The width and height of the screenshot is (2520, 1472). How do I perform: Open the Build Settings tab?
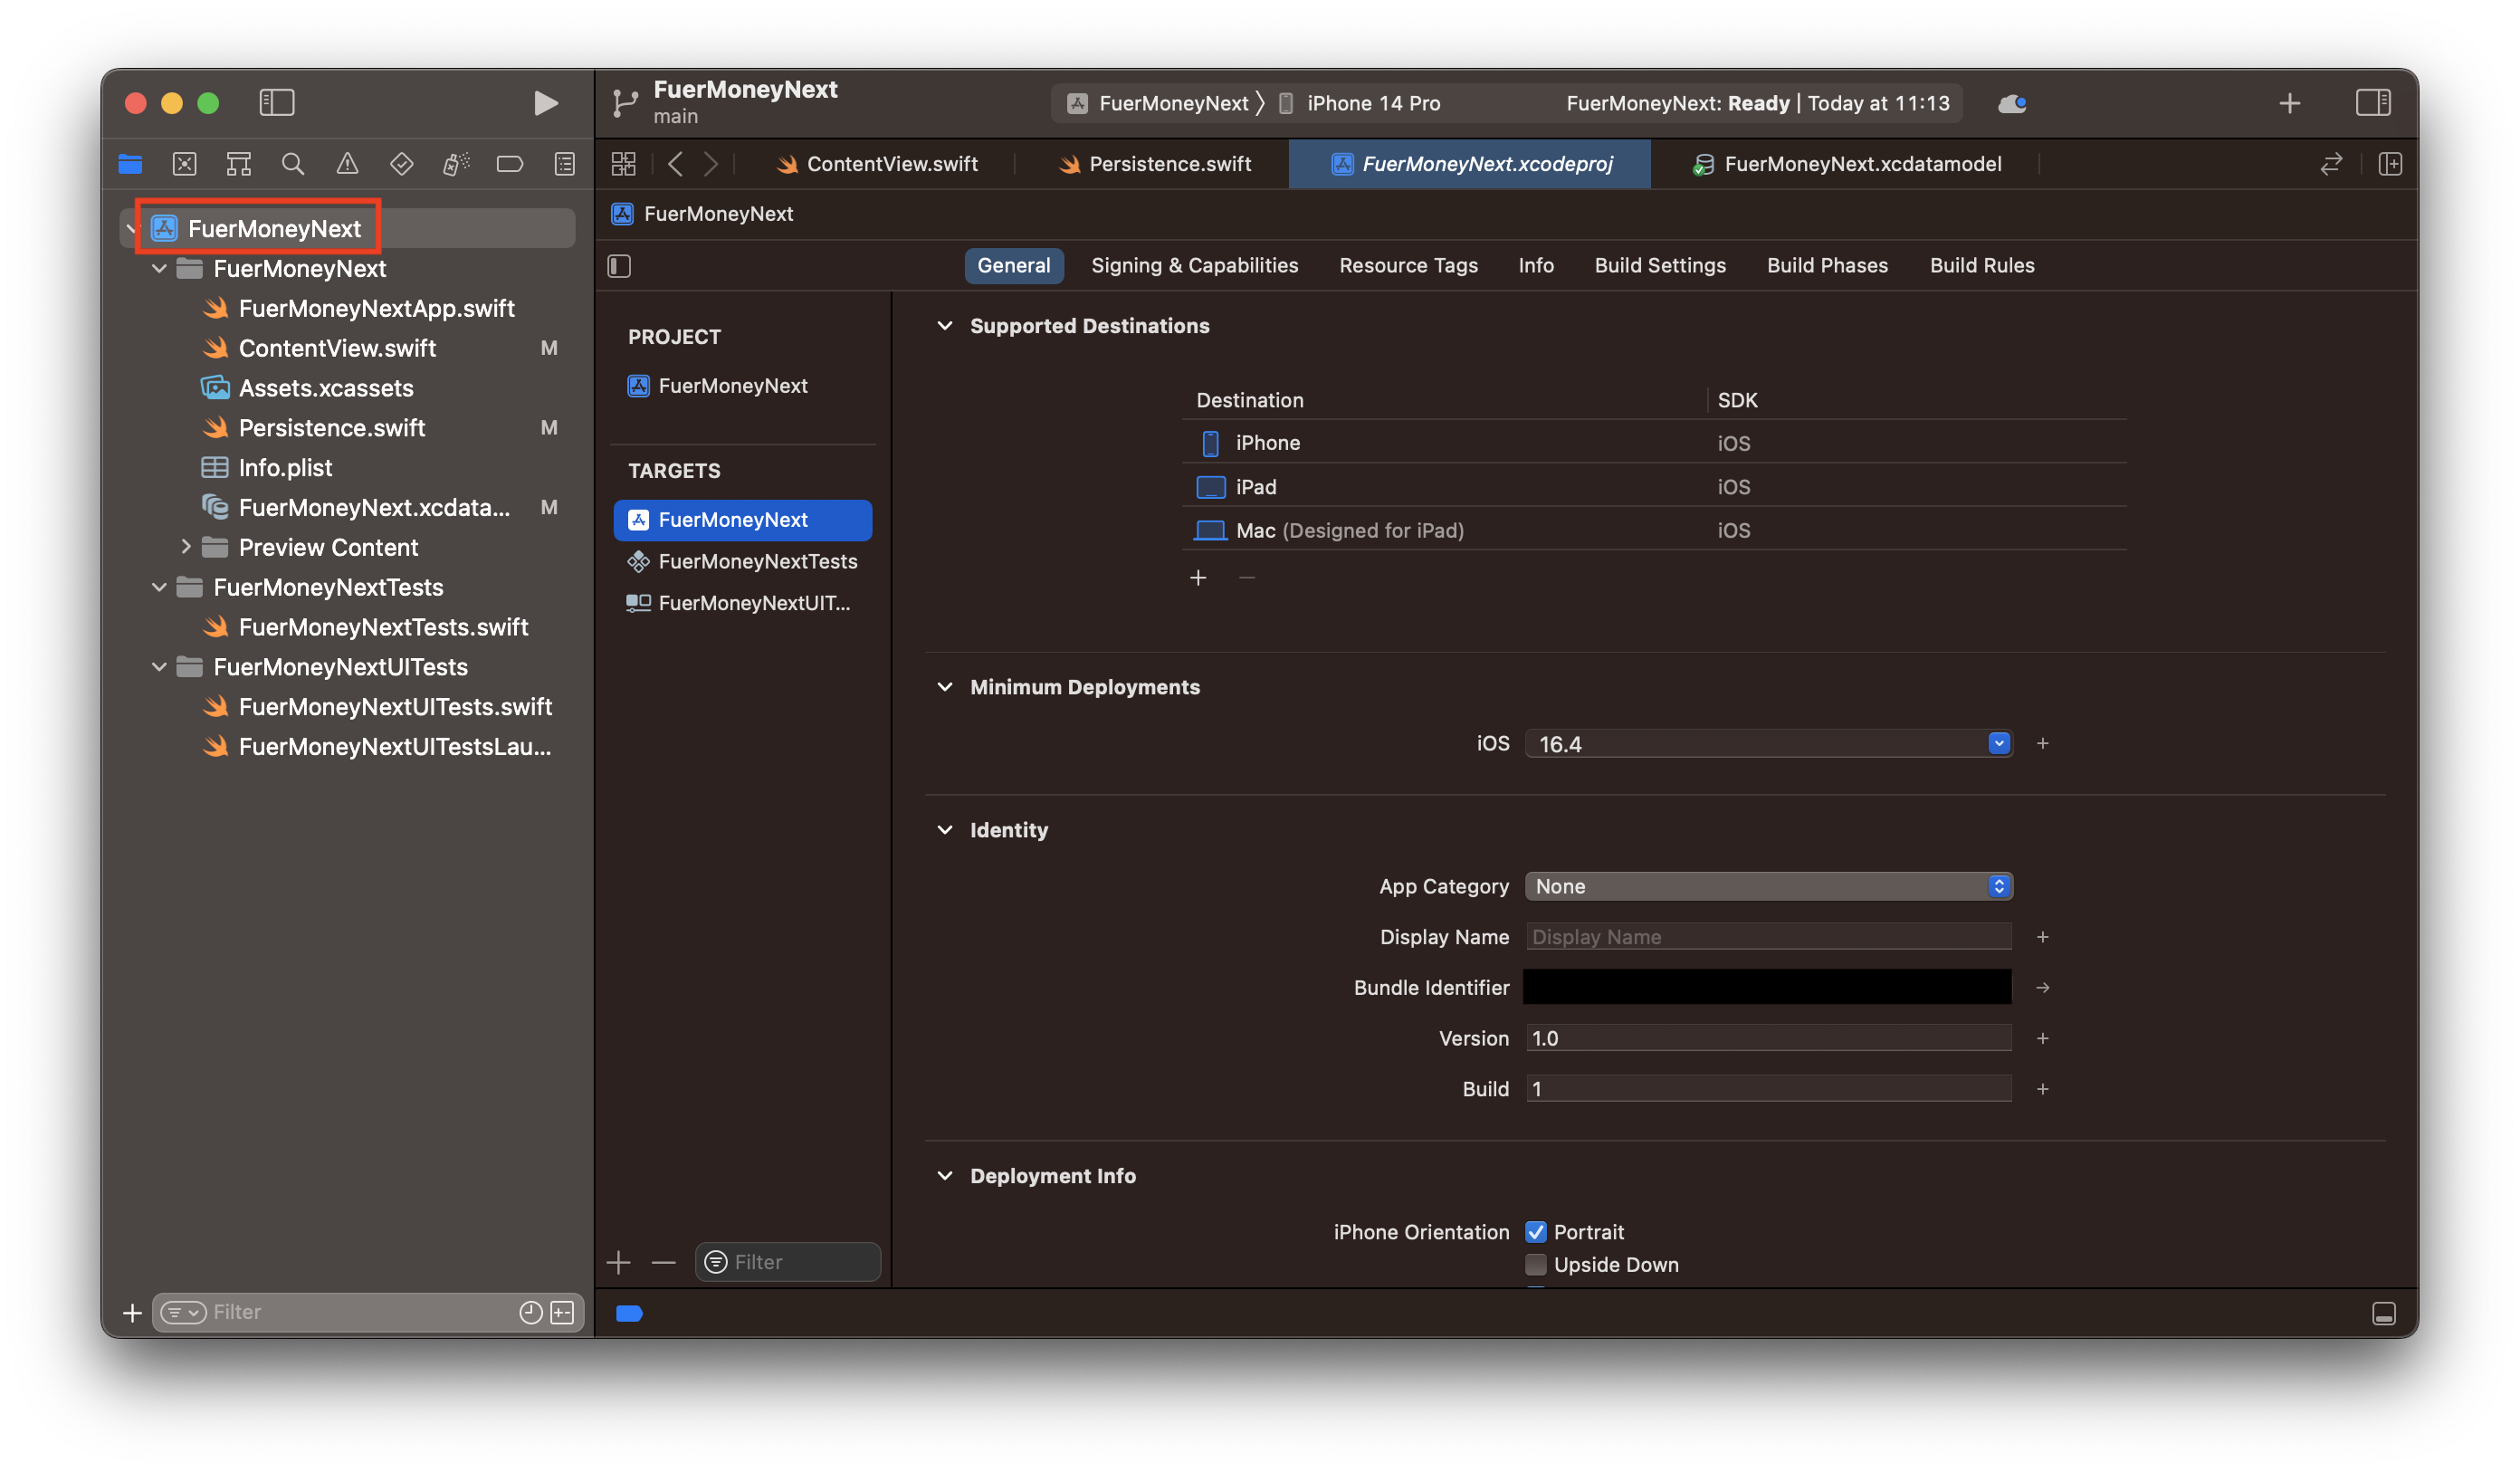(x=1660, y=265)
